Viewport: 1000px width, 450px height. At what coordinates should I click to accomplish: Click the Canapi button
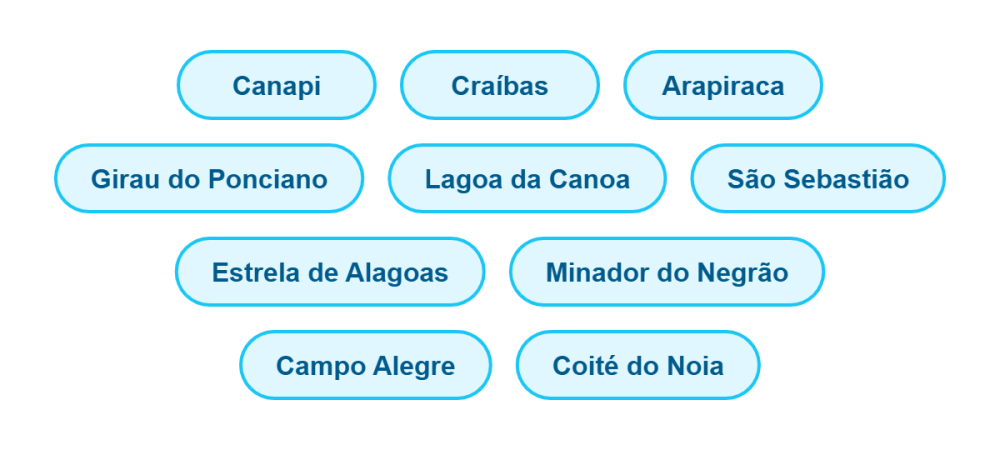coord(276,86)
